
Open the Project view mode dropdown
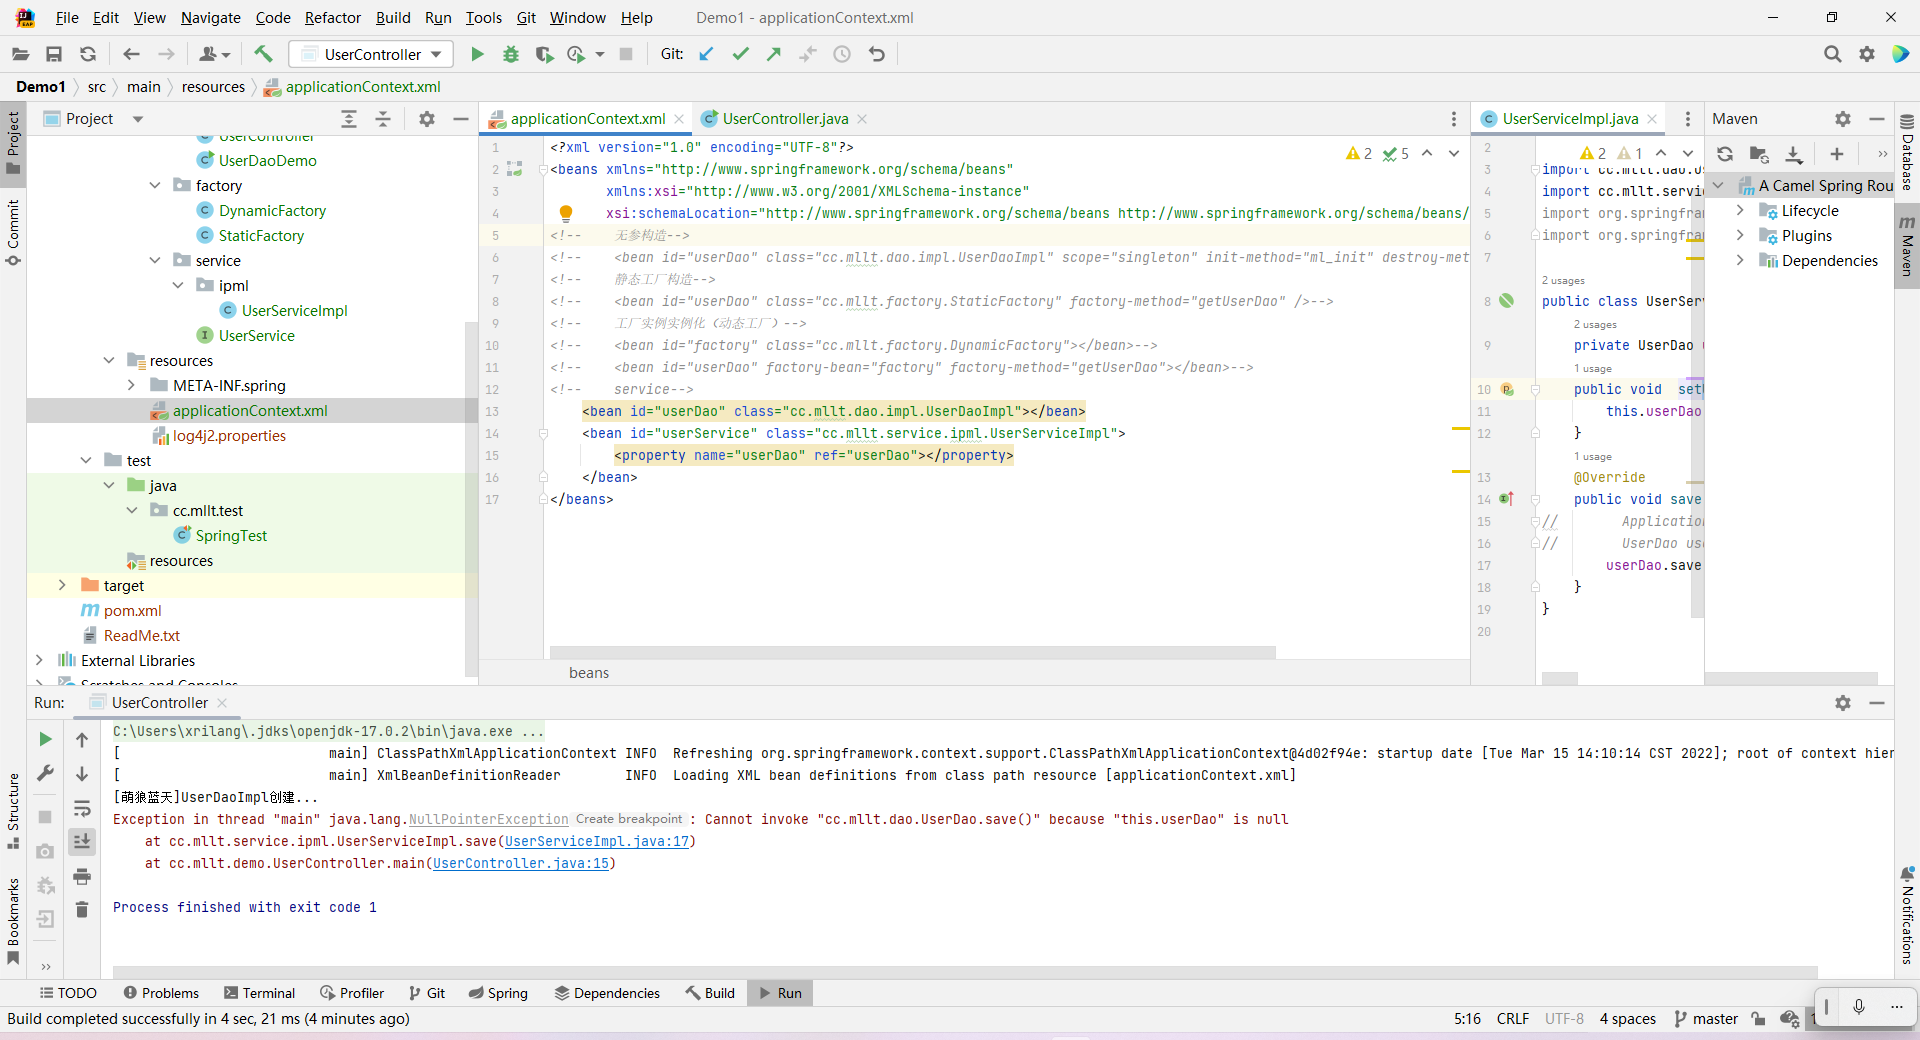[x=138, y=119]
